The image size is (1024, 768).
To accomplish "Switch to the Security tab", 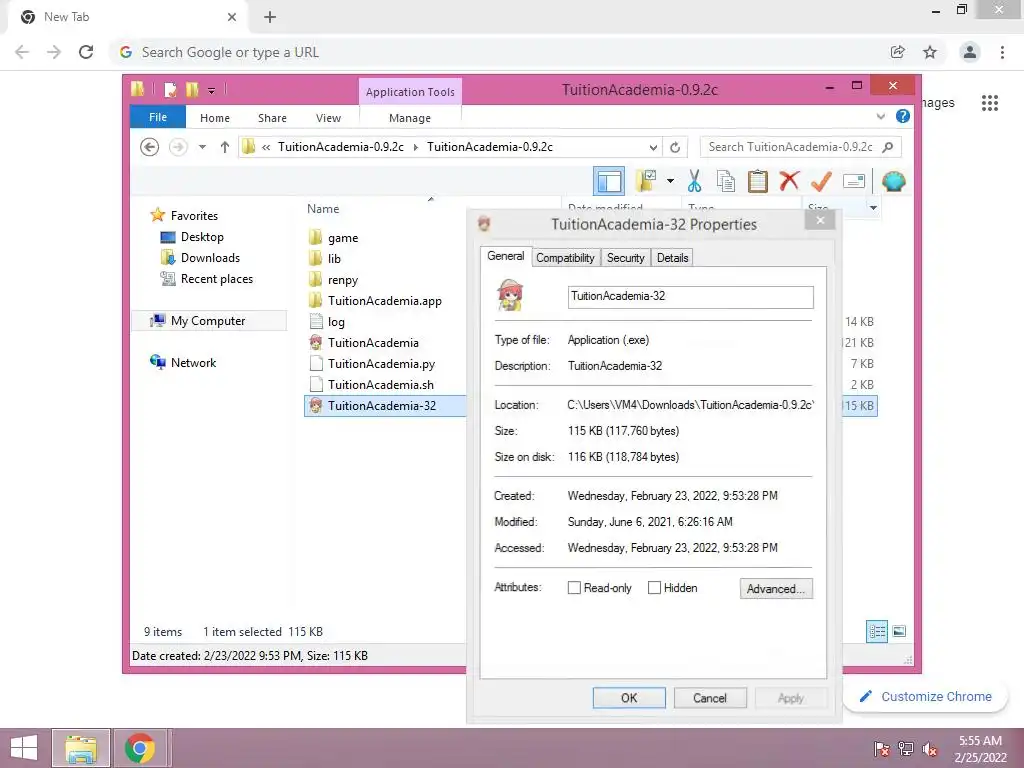I will tap(626, 258).
